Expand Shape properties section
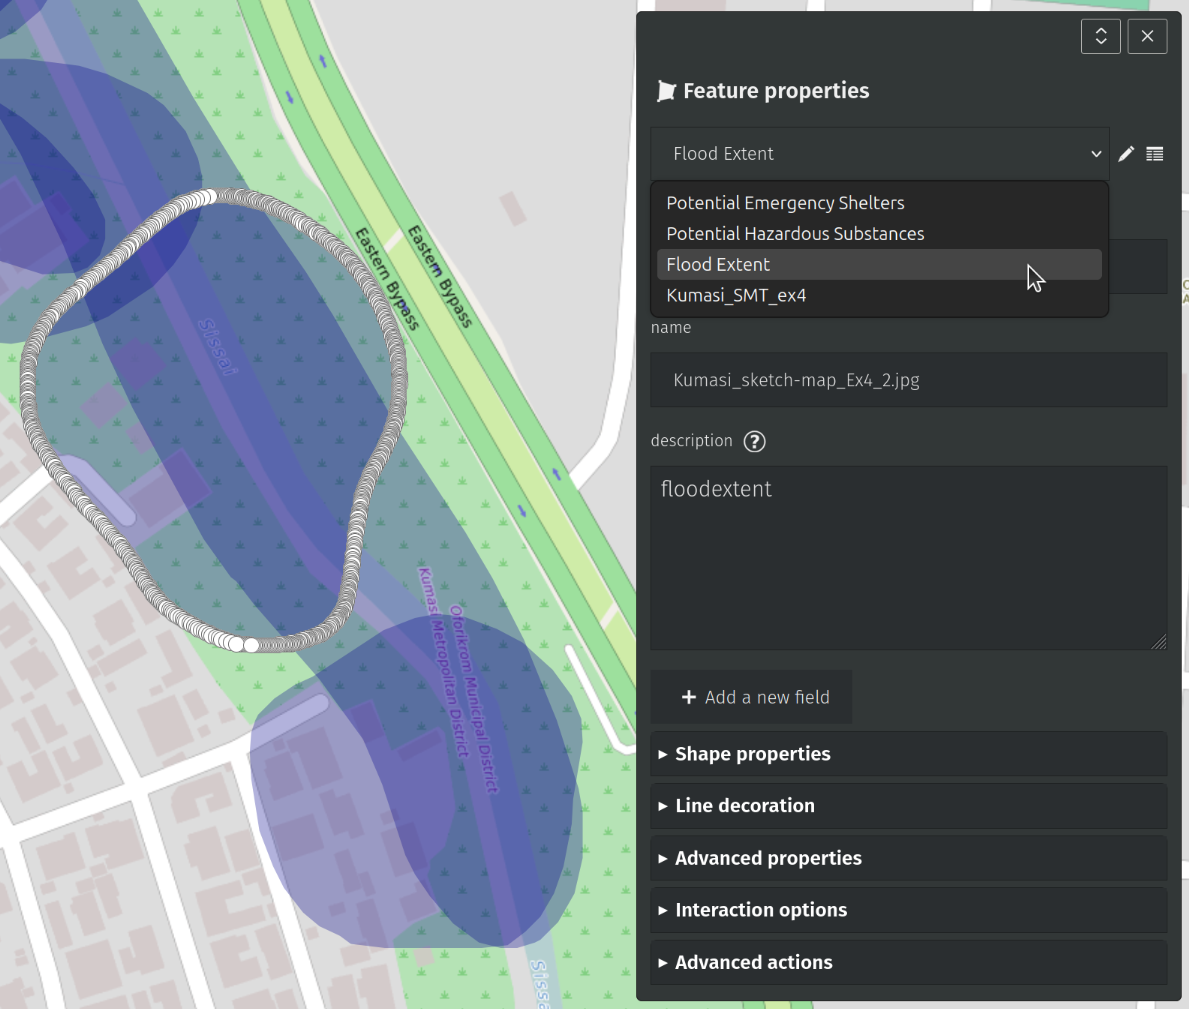 [x=752, y=754]
